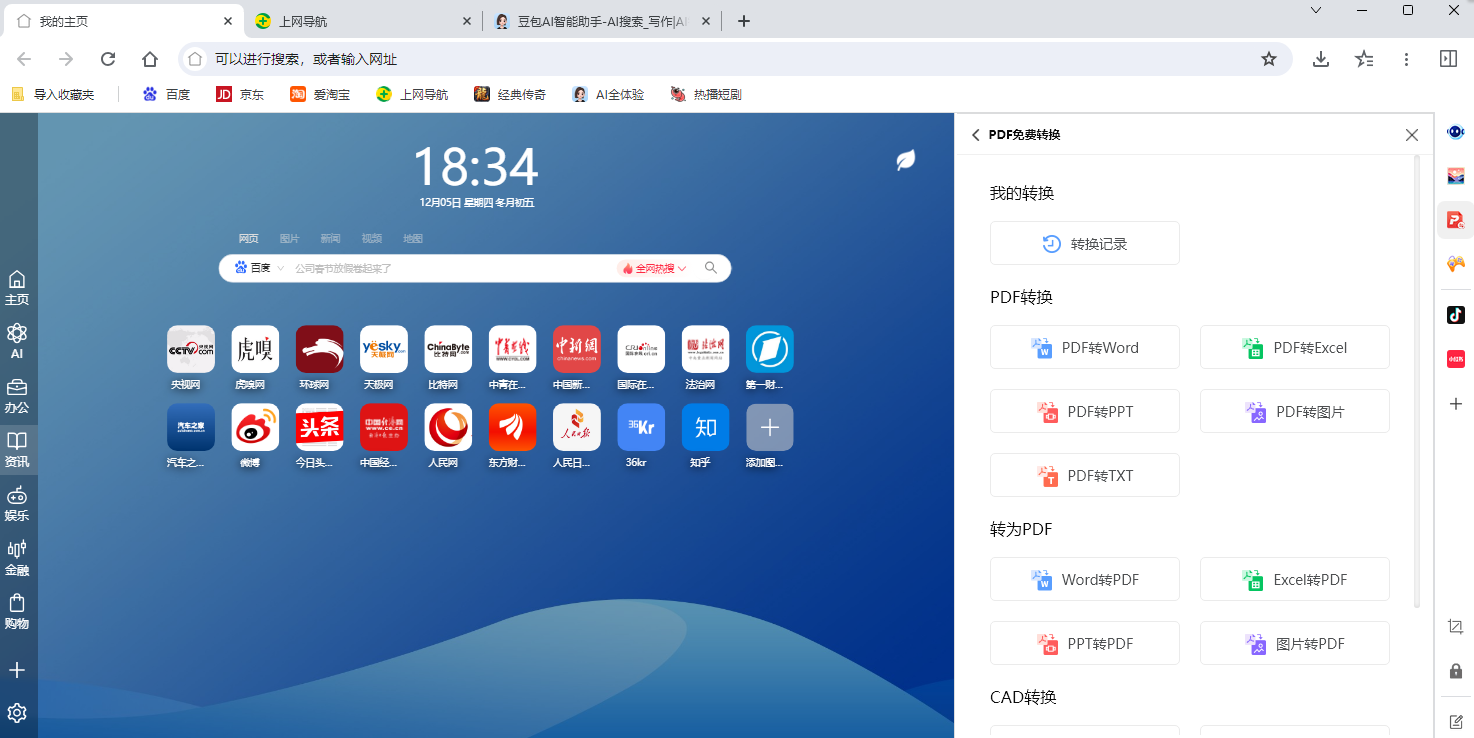This screenshot has height=738, width=1474.
Task: Open the 金融 left sidebar item
Action: click(17, 558)
